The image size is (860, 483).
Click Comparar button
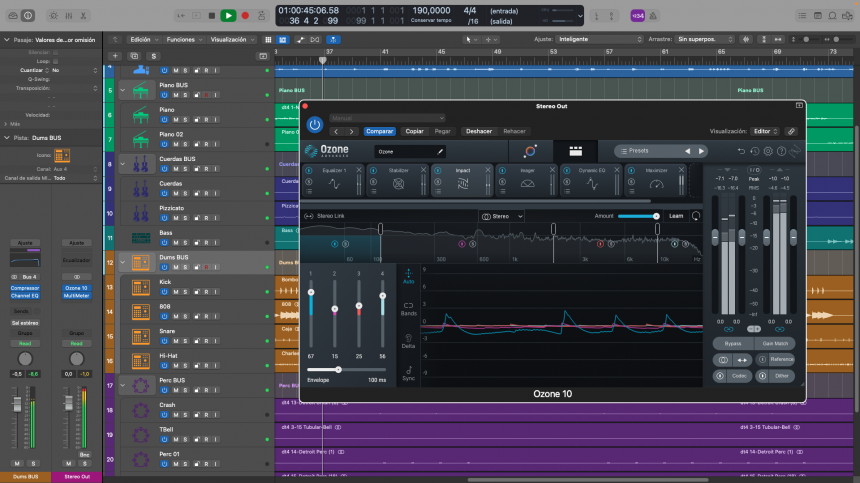click(x=380, y=132)
